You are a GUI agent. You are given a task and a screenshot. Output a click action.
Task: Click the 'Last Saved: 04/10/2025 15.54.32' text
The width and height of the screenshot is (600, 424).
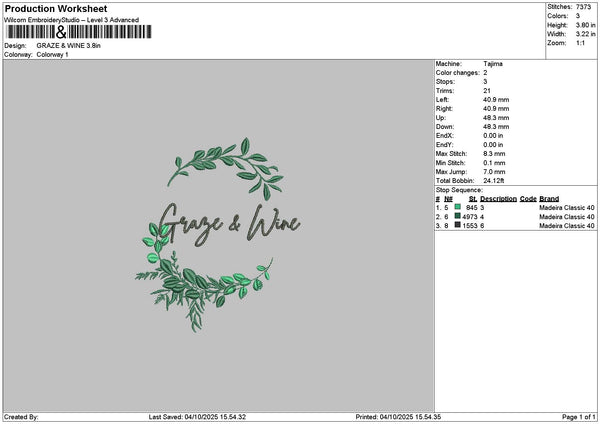tap(197, 417)
